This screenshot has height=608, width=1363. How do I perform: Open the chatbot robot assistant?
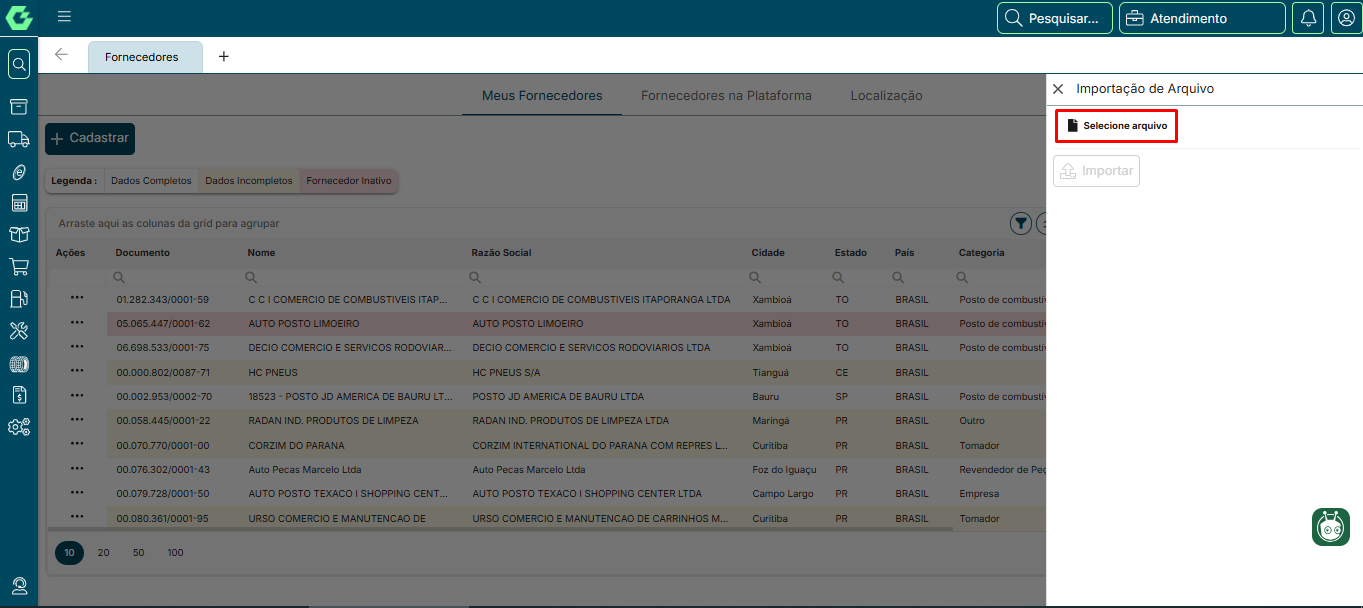coord(1331,527)
